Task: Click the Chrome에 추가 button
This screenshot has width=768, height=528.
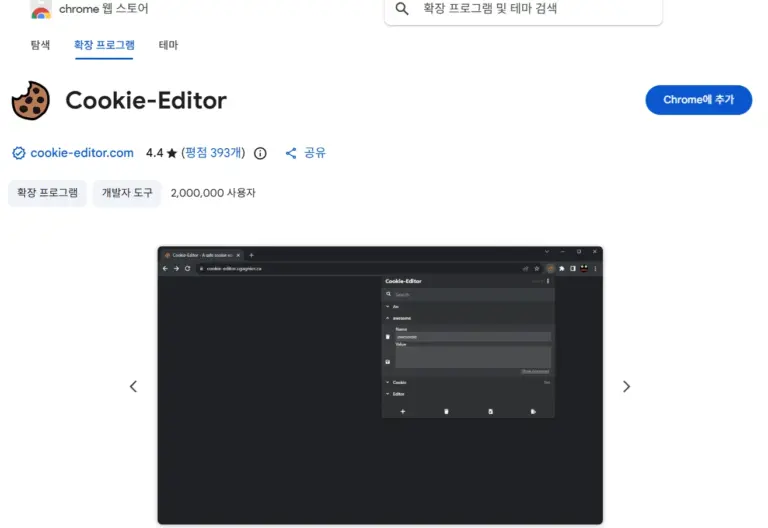Action: tap(698, 100)
